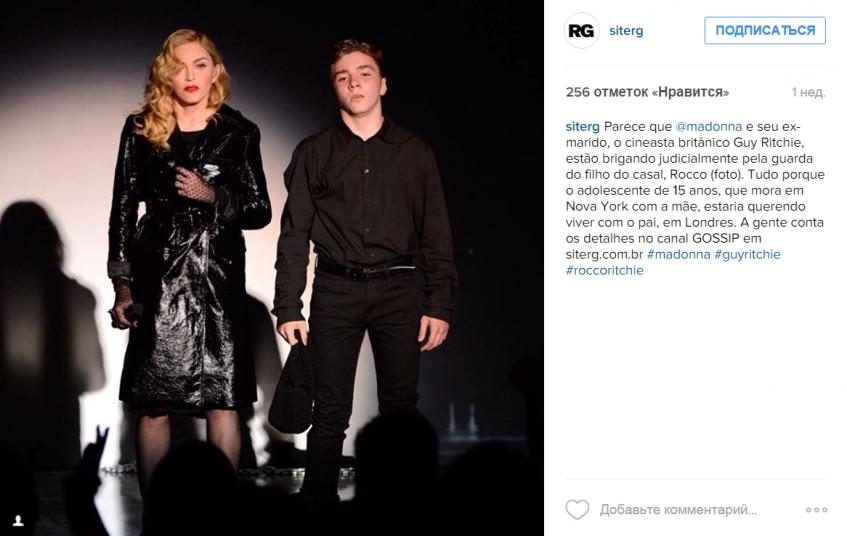Click the ПОДПИСАТЬСЯ follow button

point(765,30)
